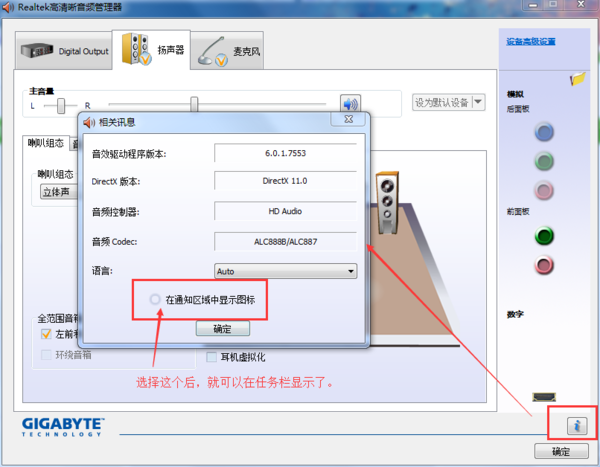Select the 扬声器 speakers tab

[x=152, y=50]
